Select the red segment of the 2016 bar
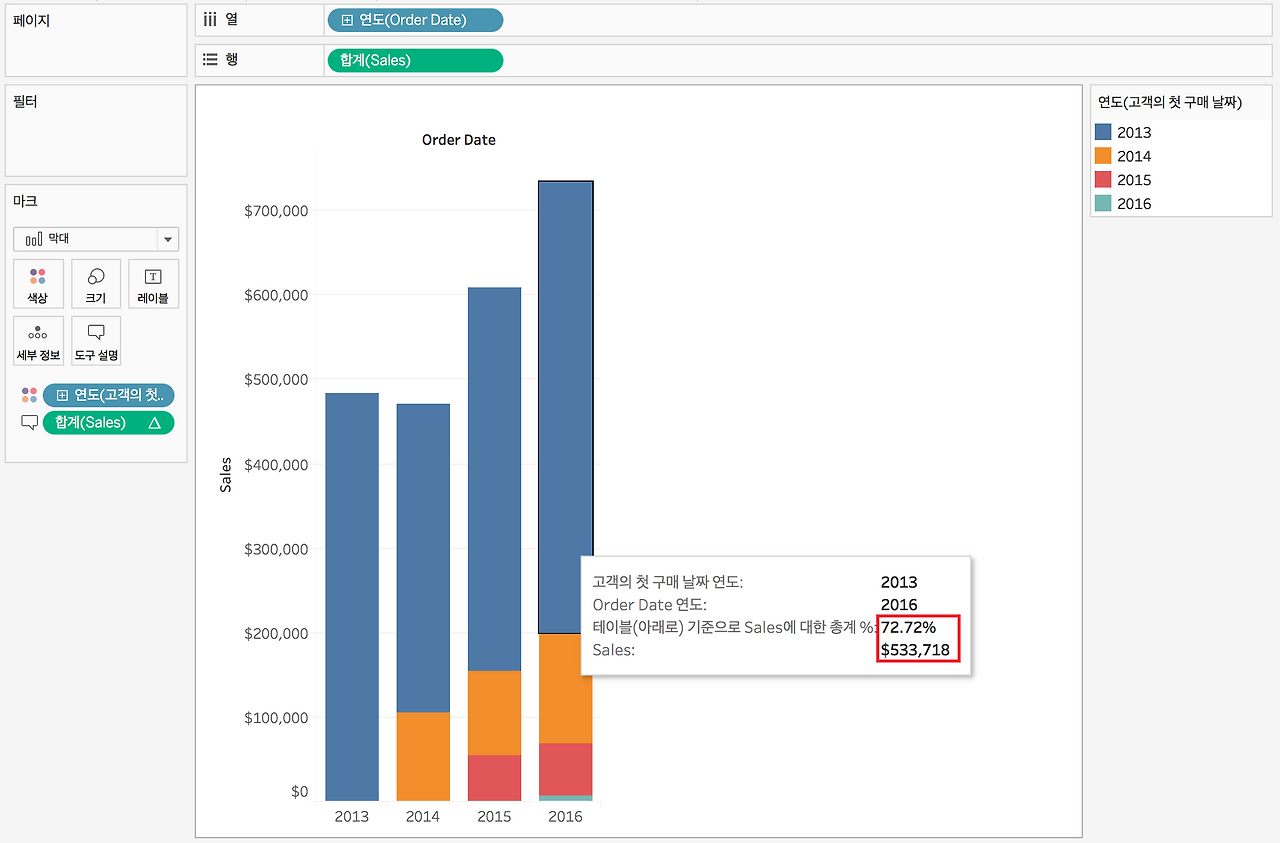The image size is (1280, 843). (566, 769)
